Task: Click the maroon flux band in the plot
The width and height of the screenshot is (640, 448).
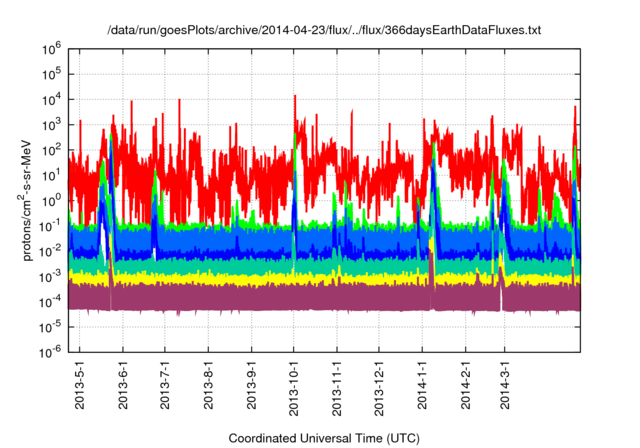Action: coord(300,297)
